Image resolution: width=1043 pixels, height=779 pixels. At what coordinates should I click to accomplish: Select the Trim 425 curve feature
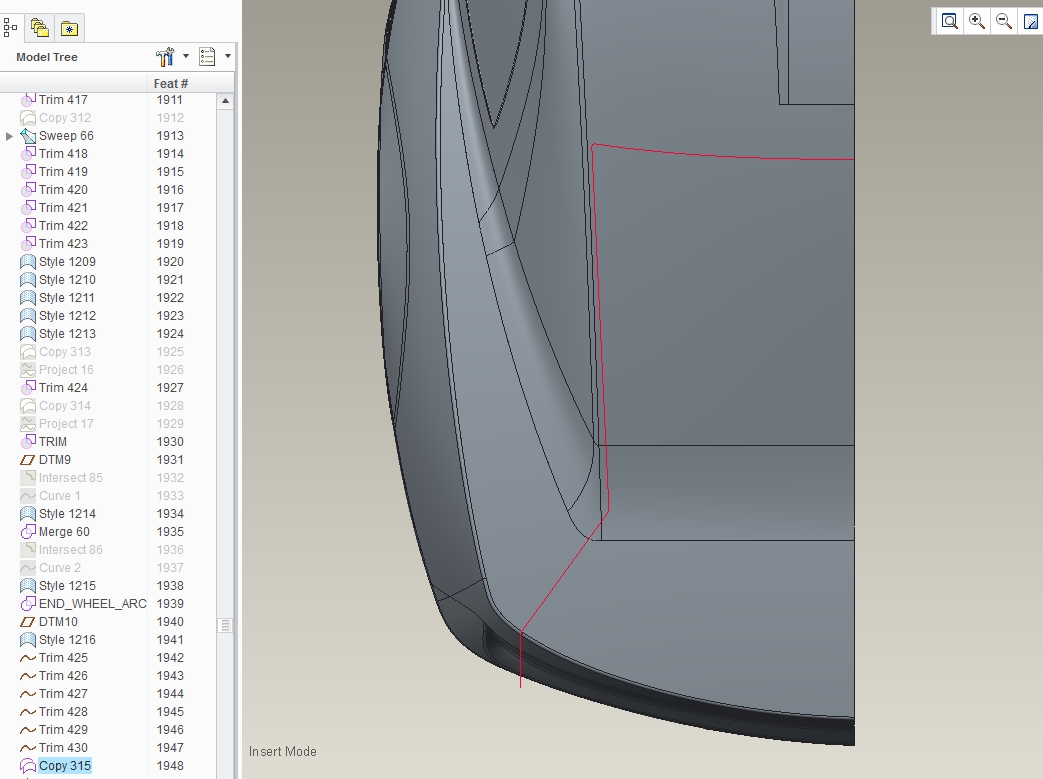63,657
